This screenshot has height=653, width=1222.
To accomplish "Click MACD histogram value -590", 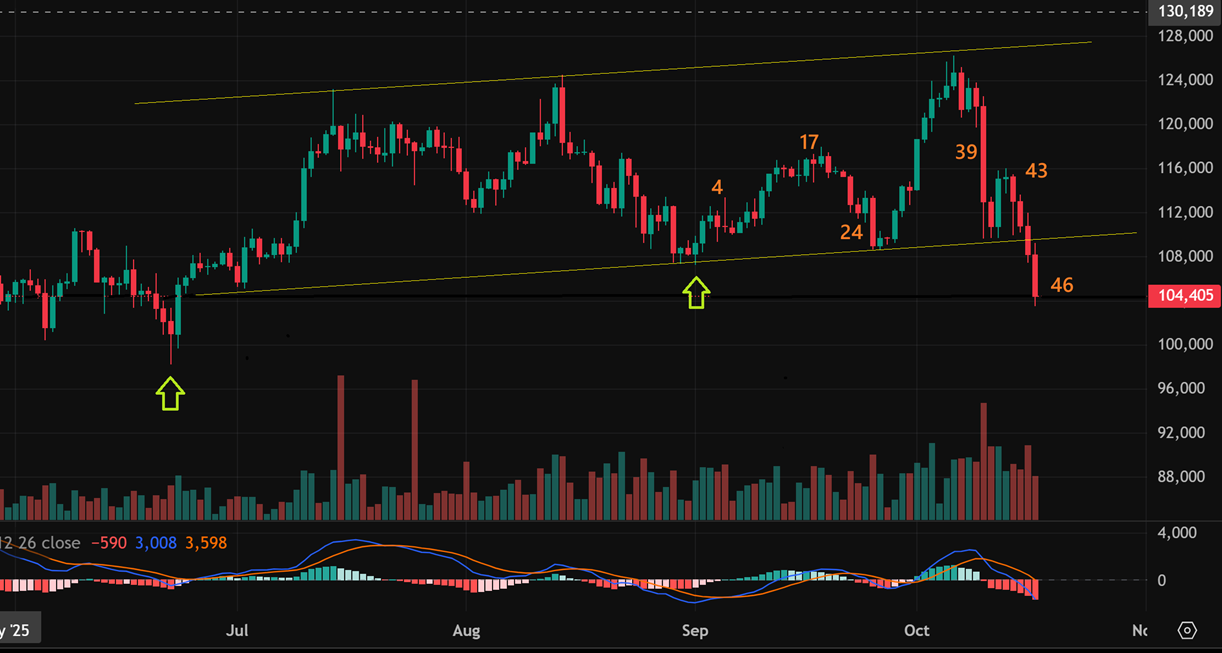I will coord(110,543).
